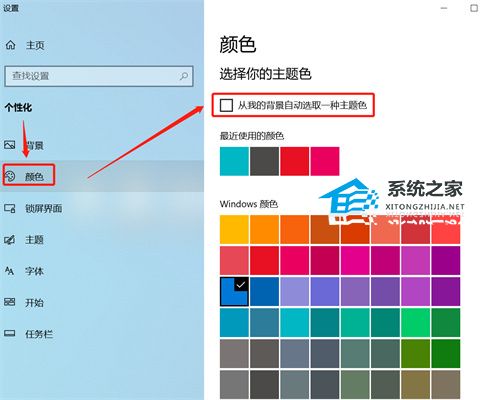Choose the light lavender swatch in Windows 颜色
480x400 pixels.
pyautogui.click(x=295, y=292)
